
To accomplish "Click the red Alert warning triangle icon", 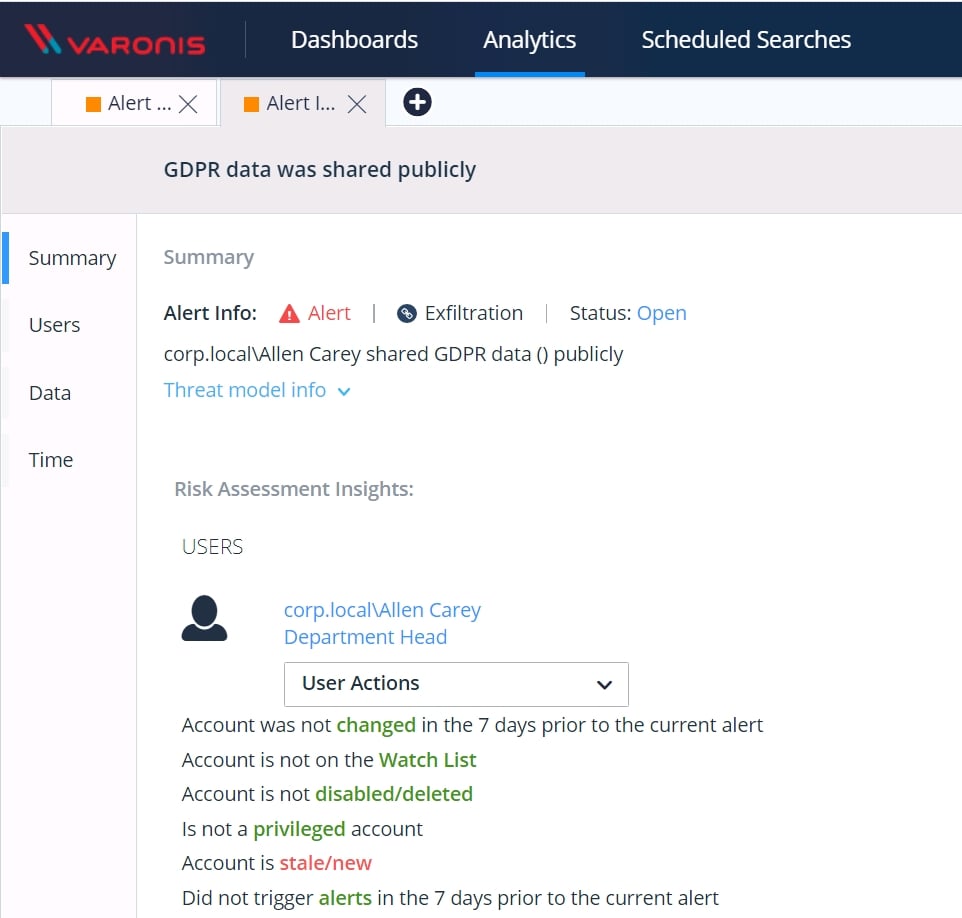I will pos(290,314).
